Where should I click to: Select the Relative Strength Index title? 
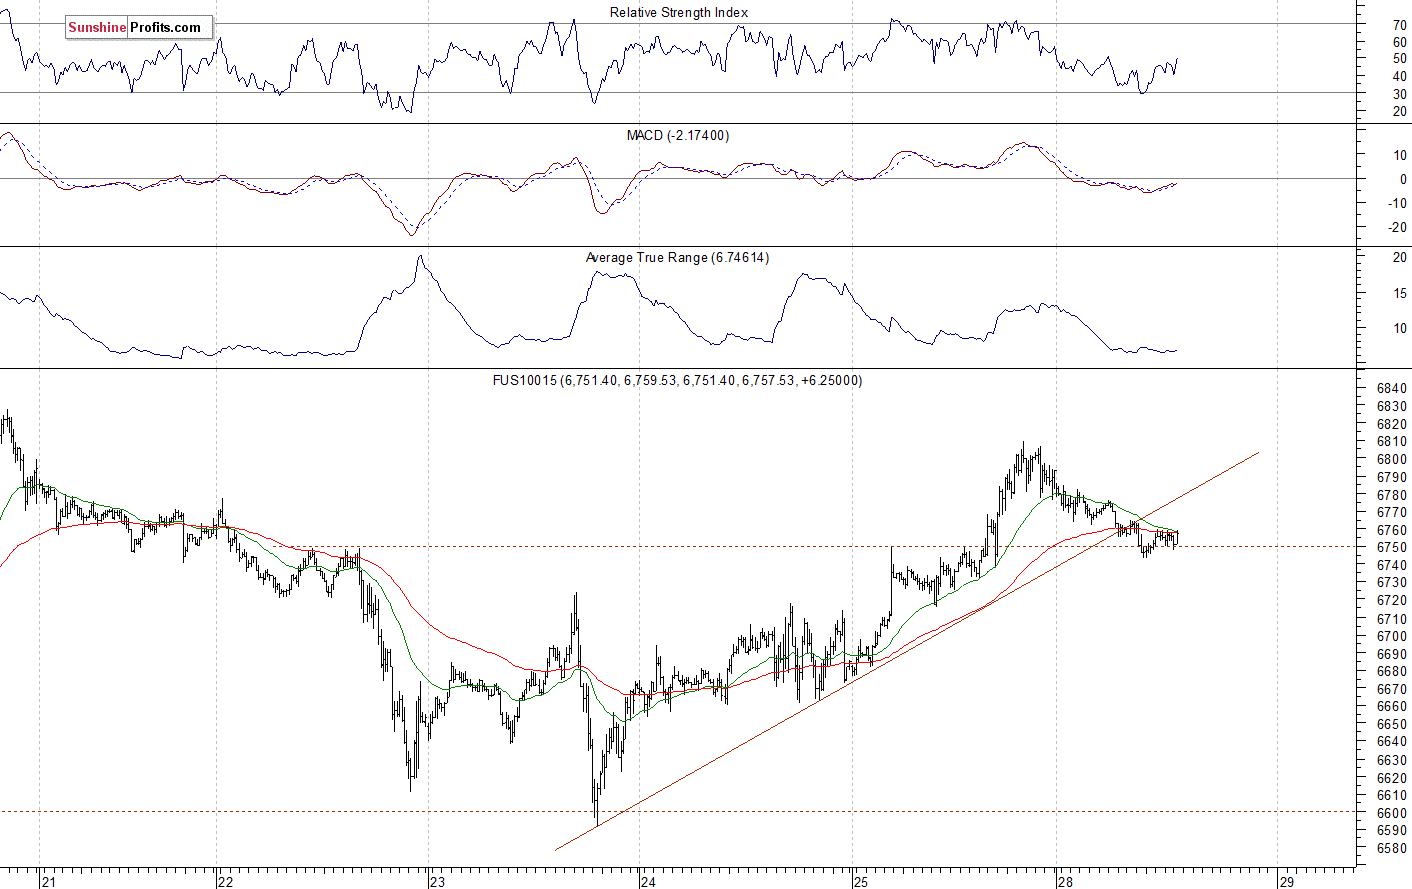click(x=679, y=12)
